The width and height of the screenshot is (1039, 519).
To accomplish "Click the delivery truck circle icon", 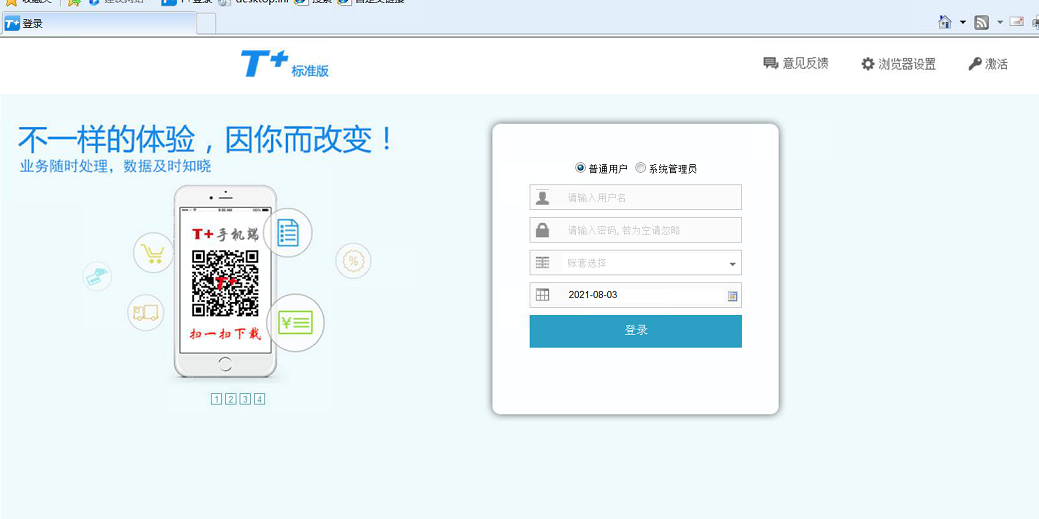I will [x=146, y=313].
